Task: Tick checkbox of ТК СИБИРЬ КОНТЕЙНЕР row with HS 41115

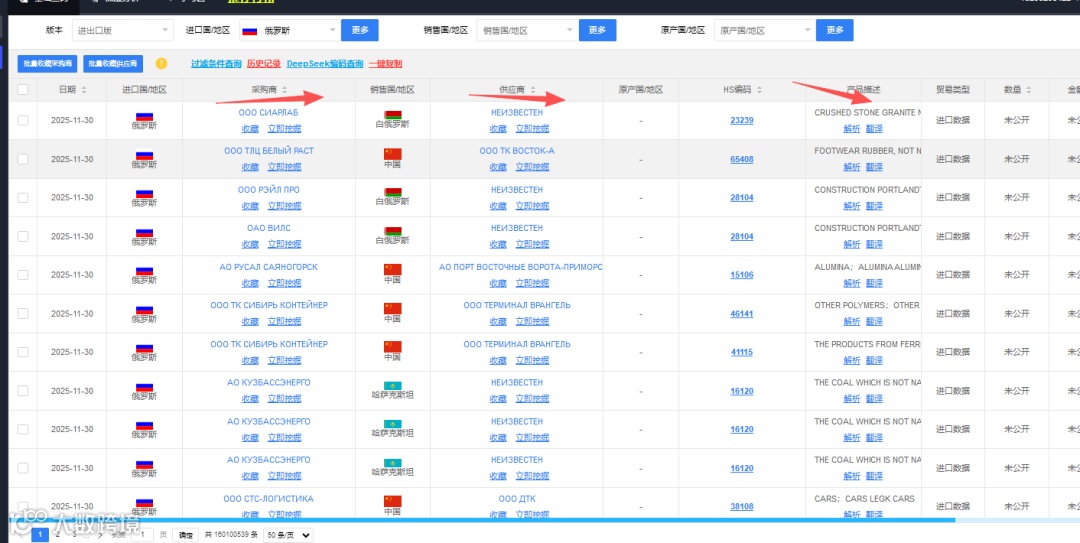Action: [x=23, y=351]
